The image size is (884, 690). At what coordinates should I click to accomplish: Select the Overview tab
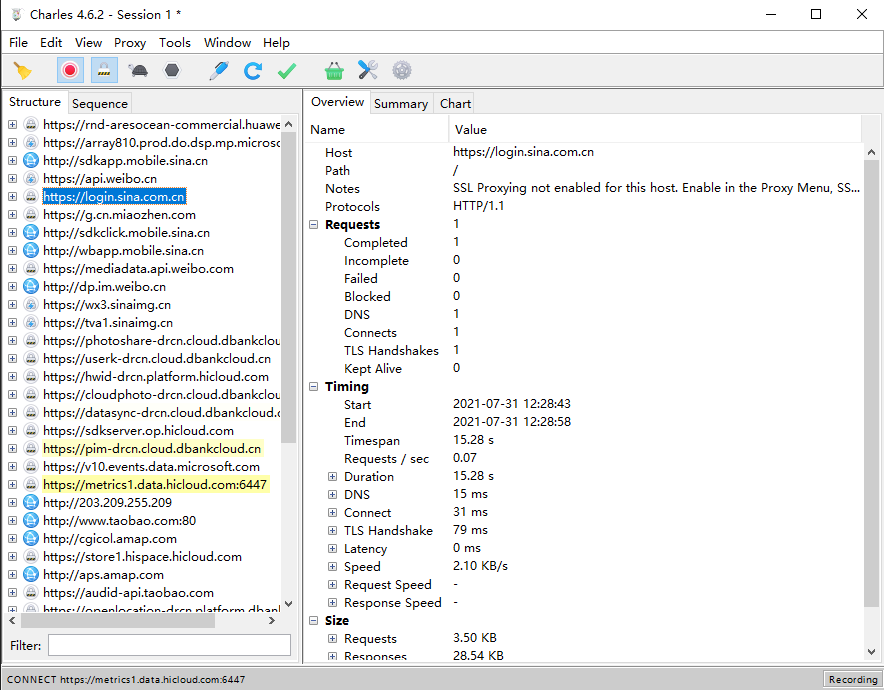click(337, 102)
